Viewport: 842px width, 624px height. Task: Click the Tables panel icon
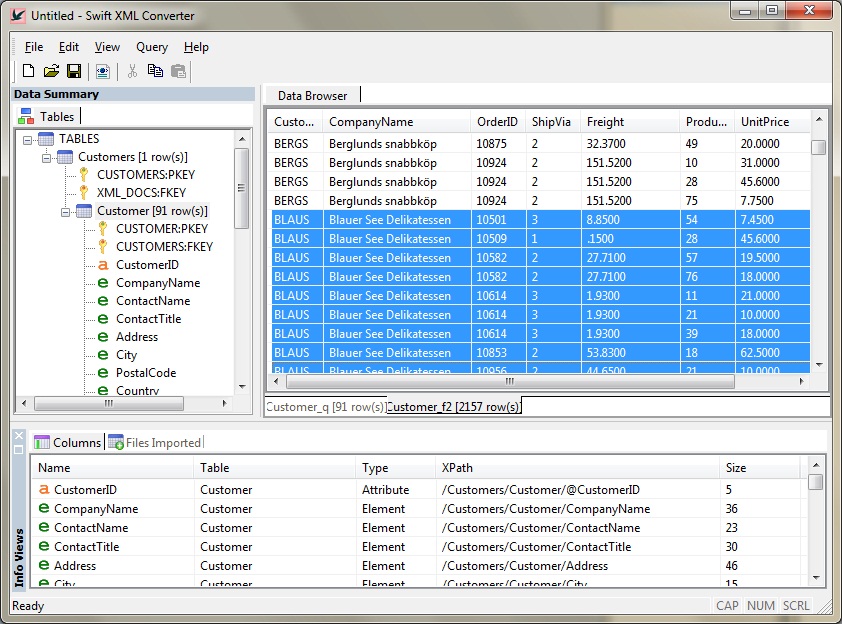pyautogui.click(x=26, y=116)
